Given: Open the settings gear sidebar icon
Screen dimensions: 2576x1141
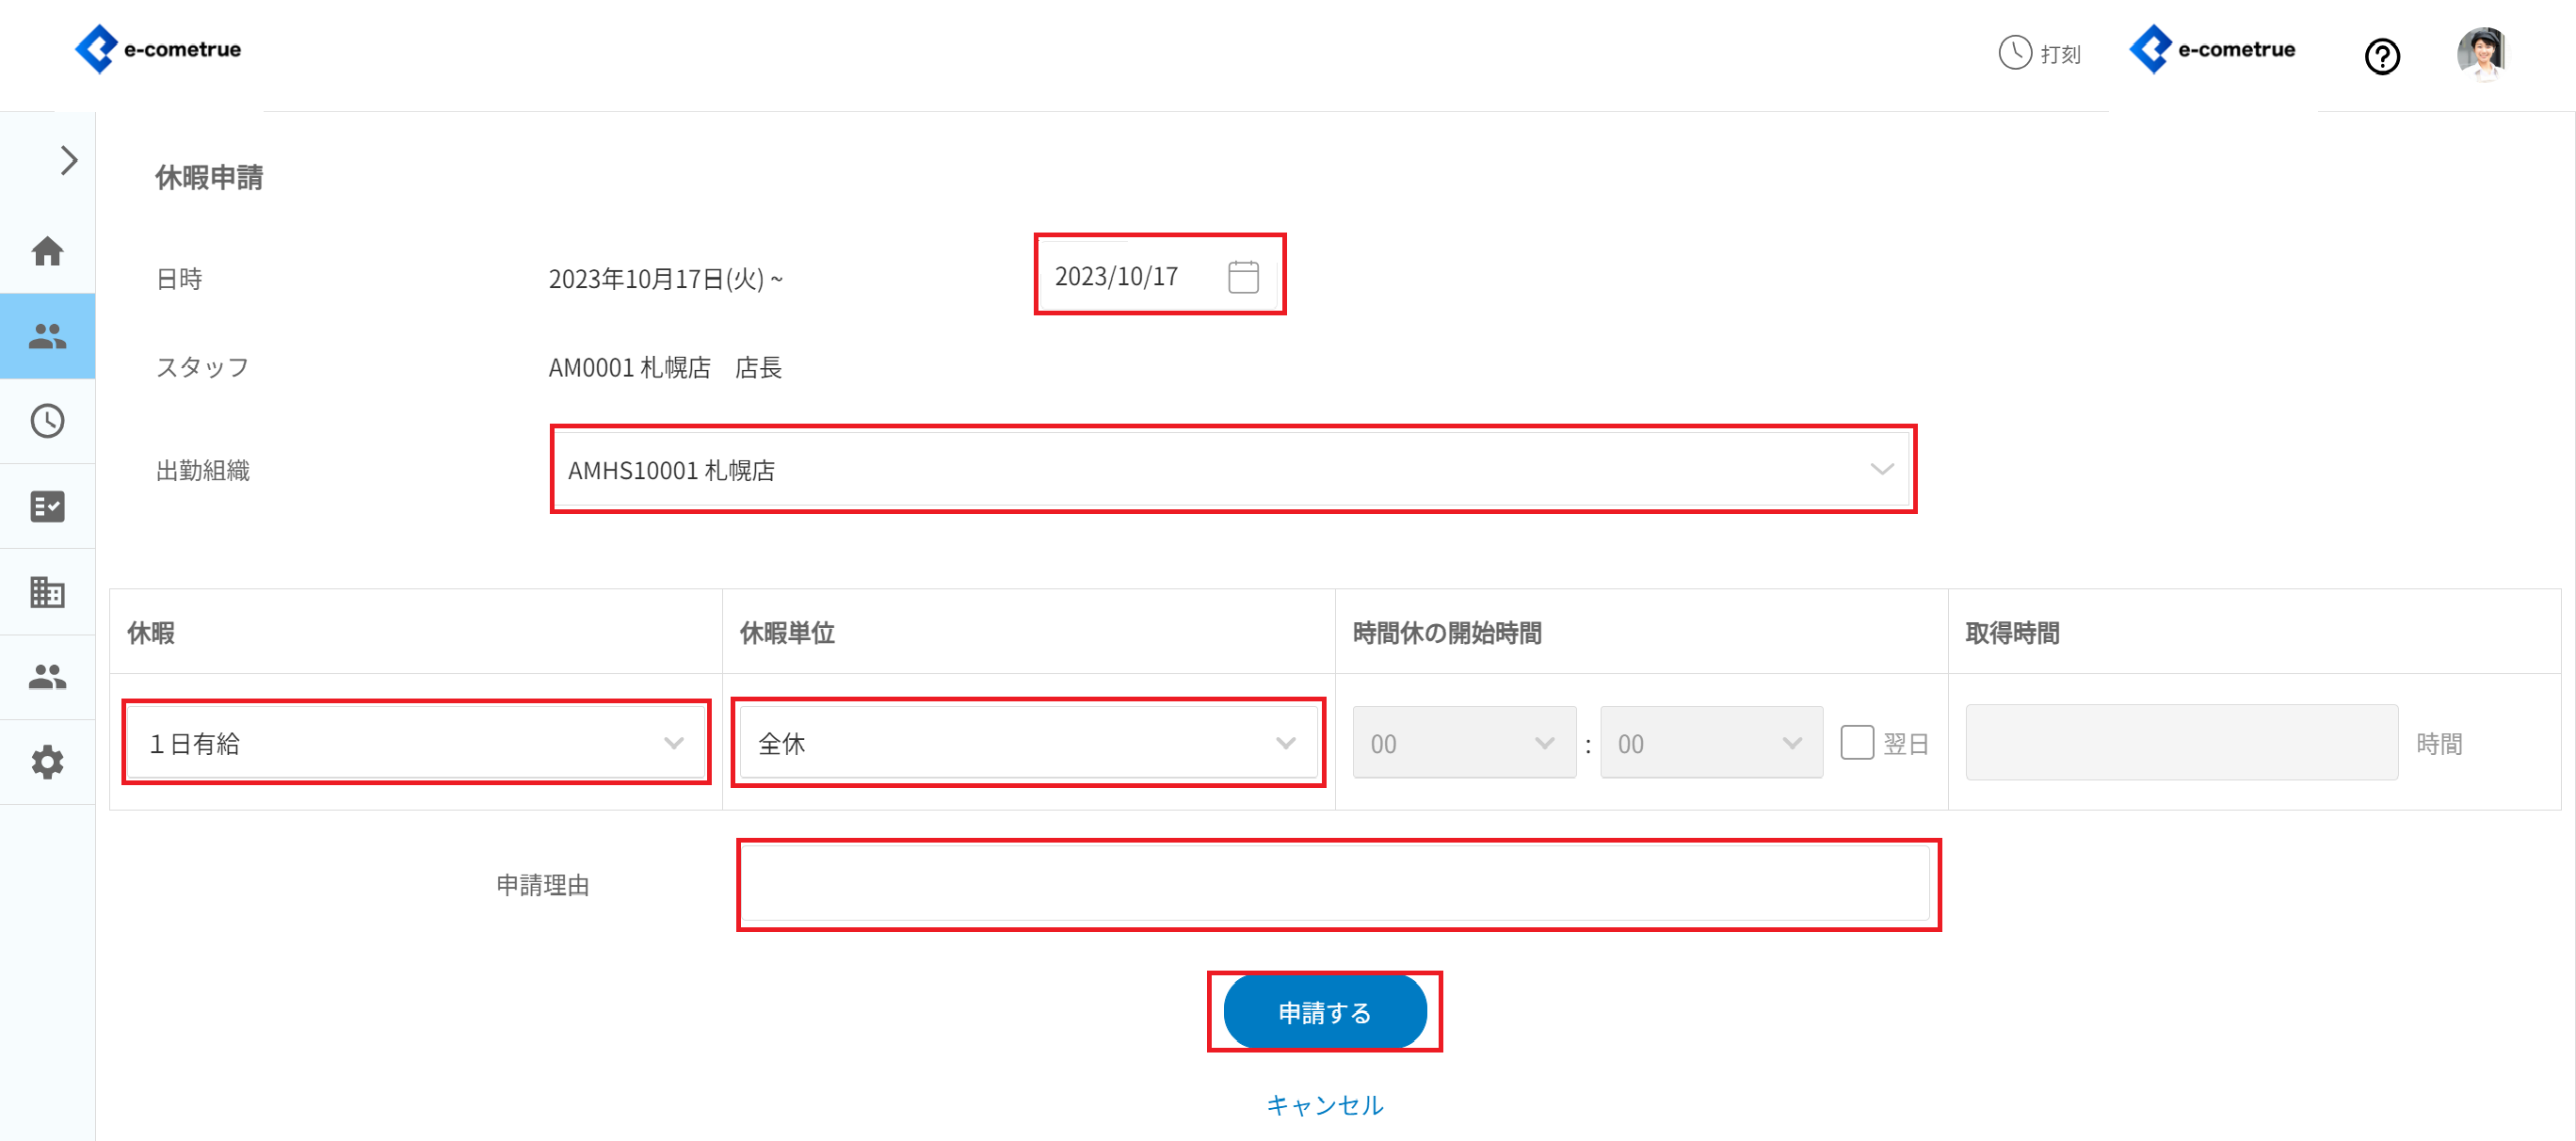Looking at the screenshot, I should click(47, 762).
